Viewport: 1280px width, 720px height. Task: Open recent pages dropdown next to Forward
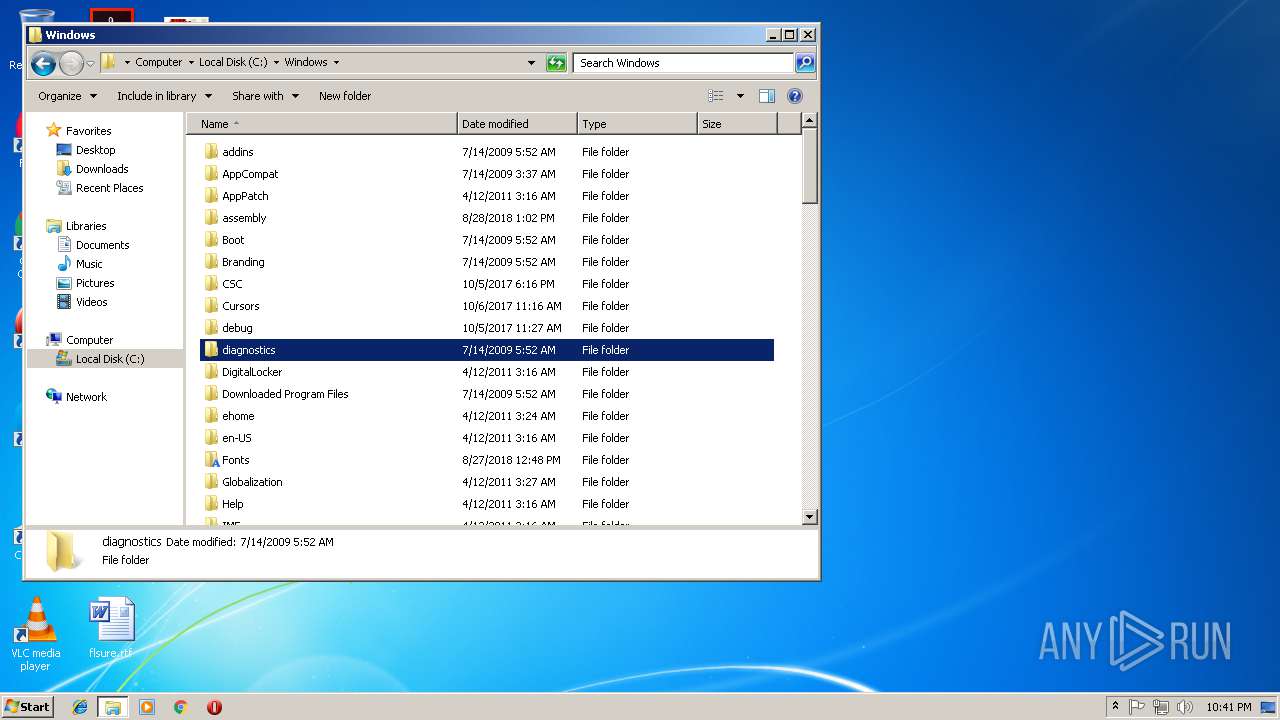tap(90, 64)
